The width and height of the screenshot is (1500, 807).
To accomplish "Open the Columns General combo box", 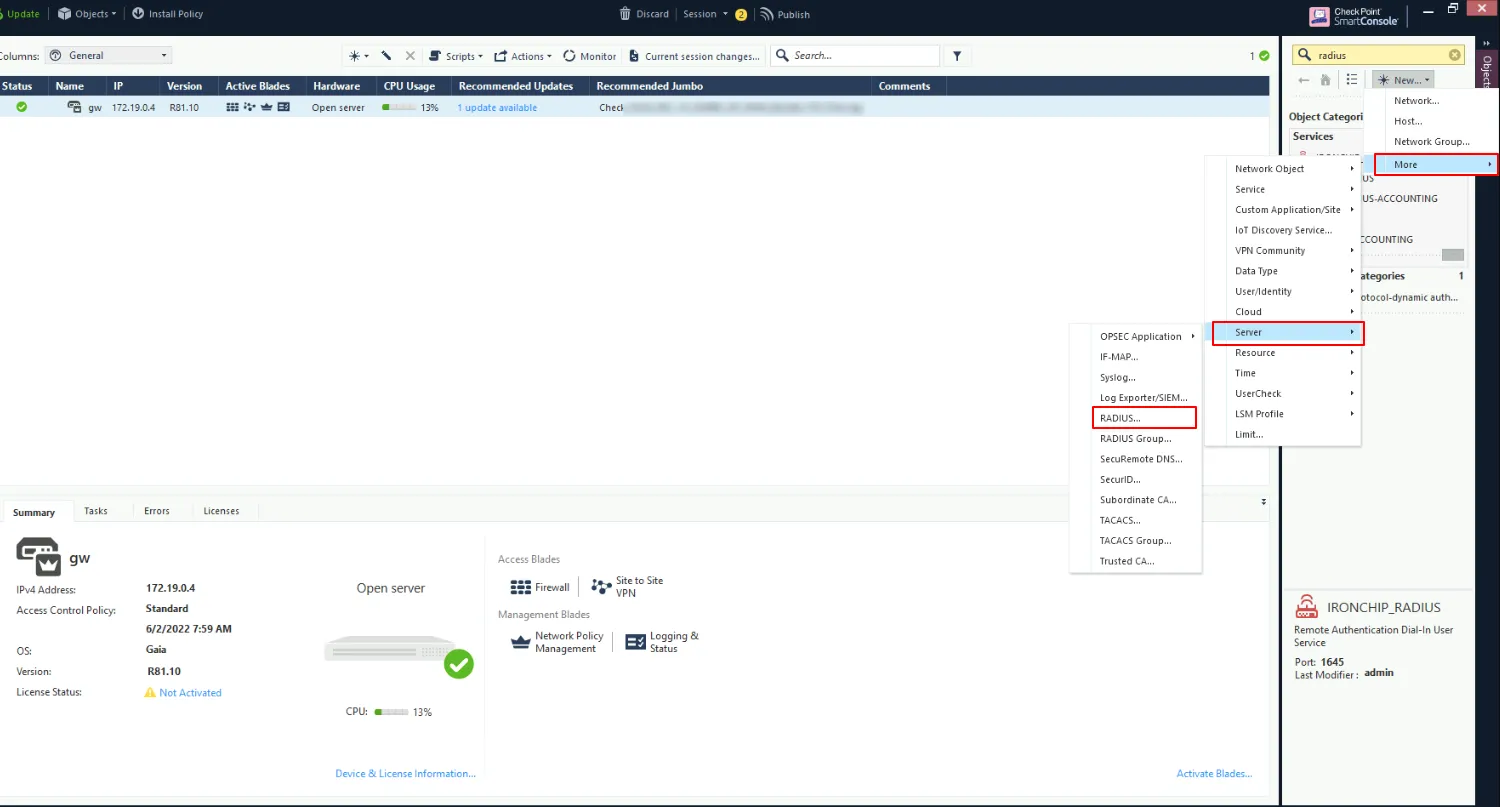I will click(109, 56).
